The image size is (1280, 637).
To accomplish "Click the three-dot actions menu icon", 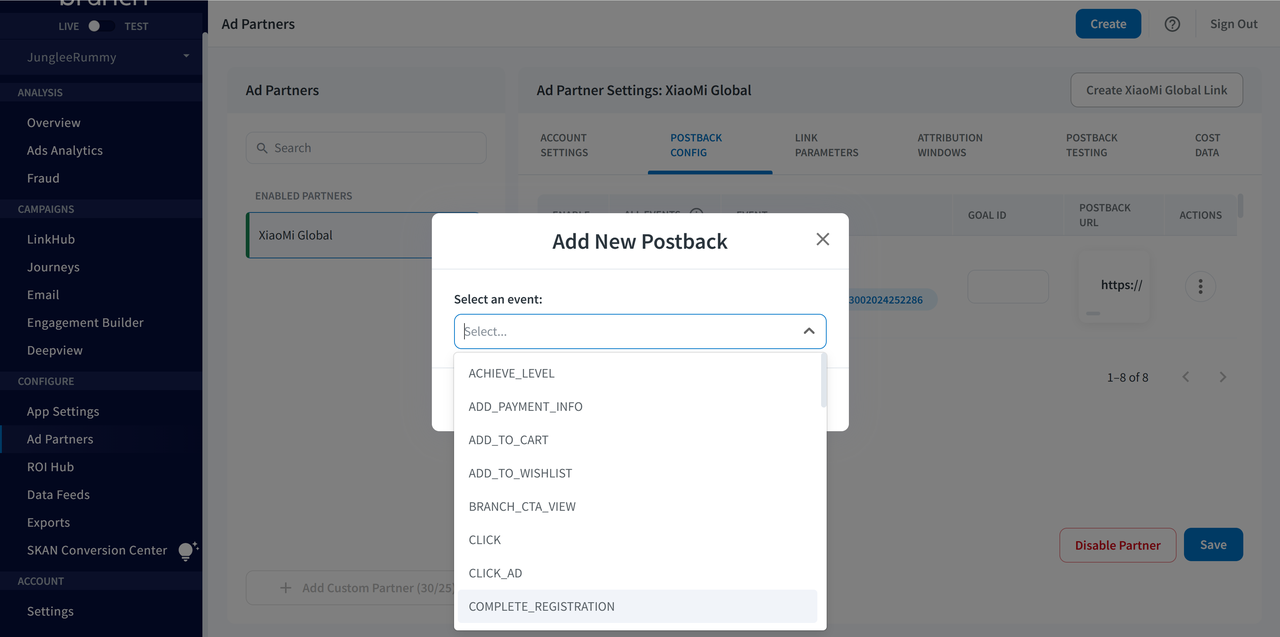I will coord(1200,287).
